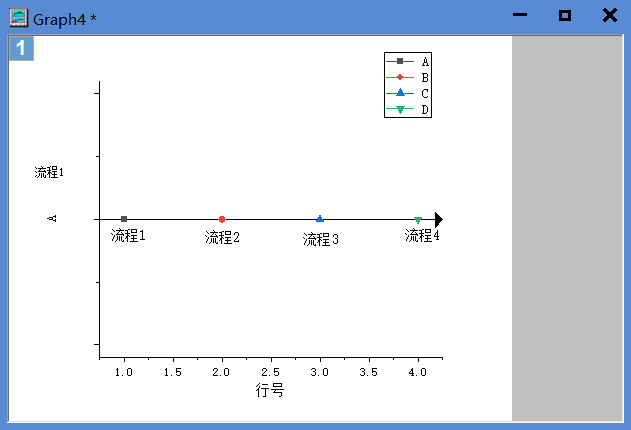Click legend symbol for series C
The image size is (631, 430).
[x=400, y=93]
